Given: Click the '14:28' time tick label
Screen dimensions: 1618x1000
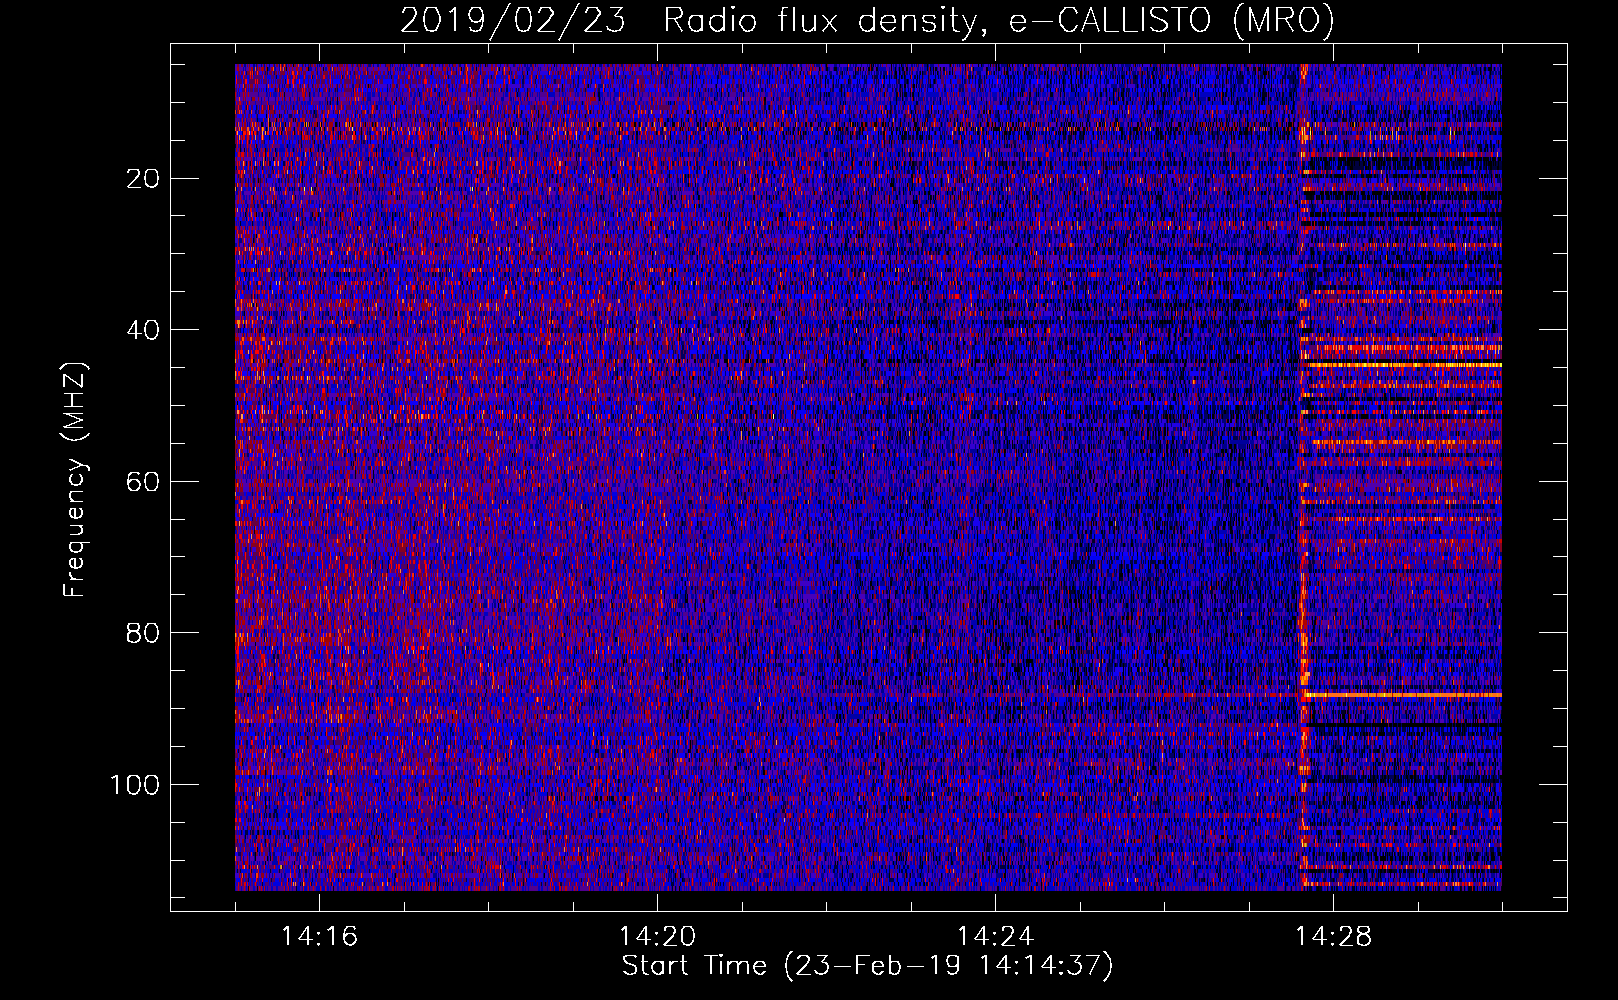Looking at the screenshot, I should point(1333,937).
